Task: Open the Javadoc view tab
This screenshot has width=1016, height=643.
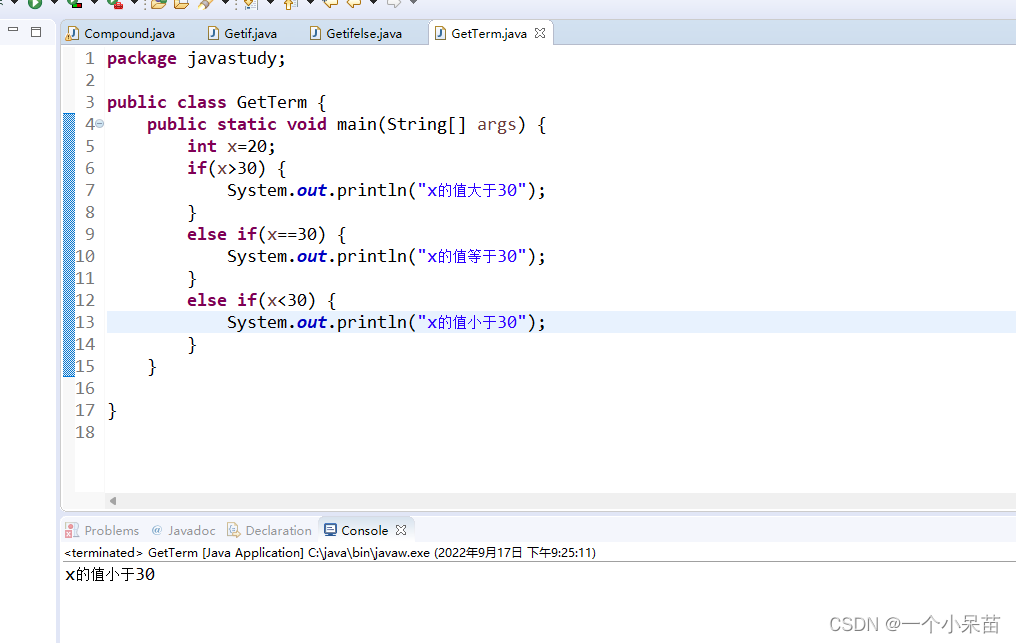Action: (x=183, y=530)
